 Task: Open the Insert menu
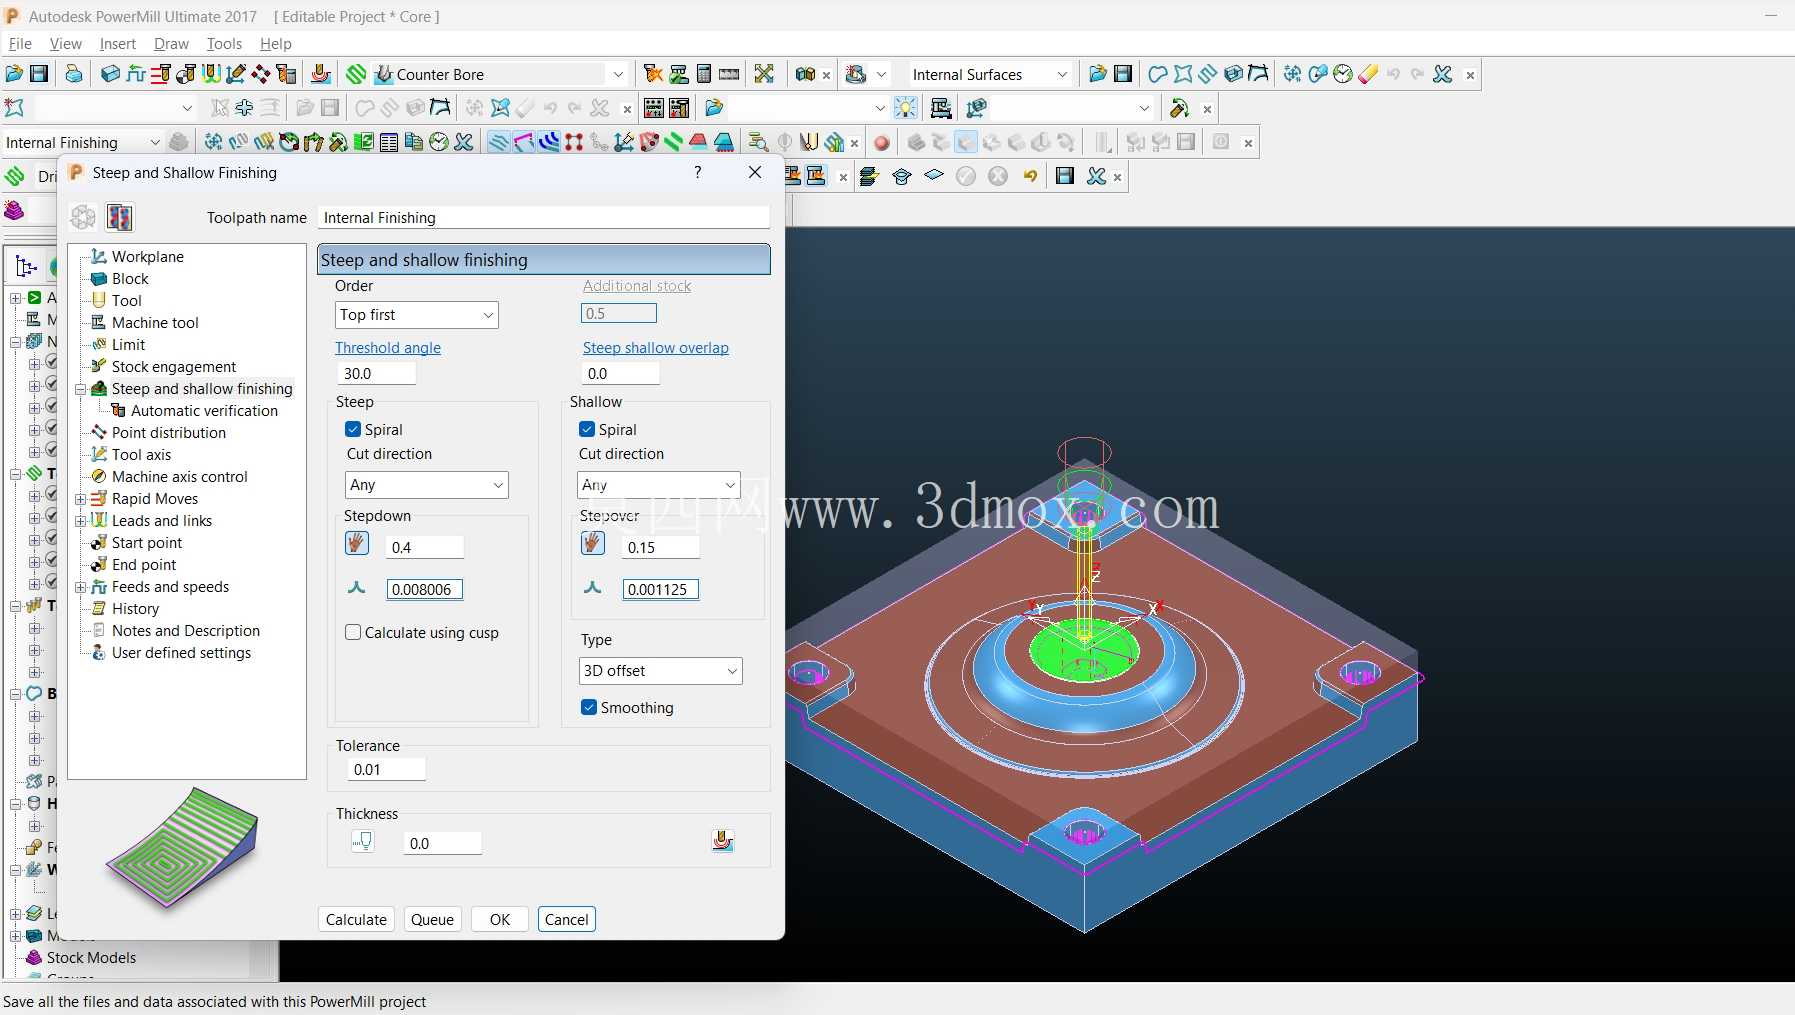click(118, 43)
